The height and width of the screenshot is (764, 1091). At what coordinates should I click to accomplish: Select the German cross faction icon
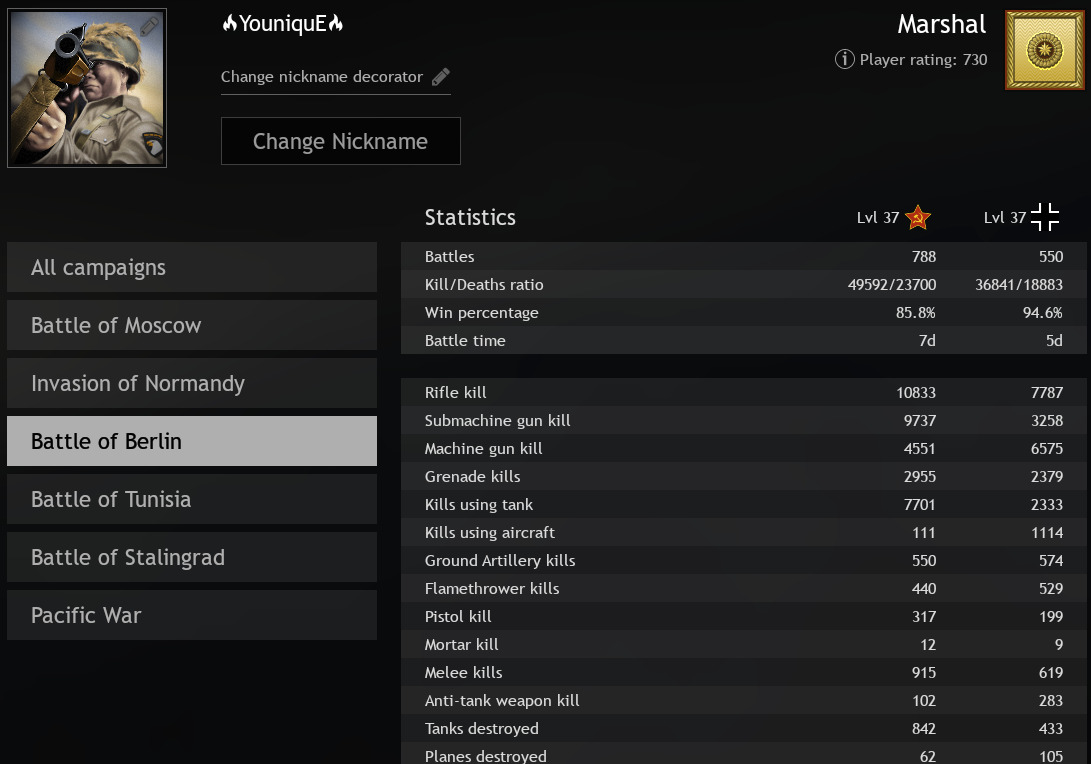pos(1045,217)
